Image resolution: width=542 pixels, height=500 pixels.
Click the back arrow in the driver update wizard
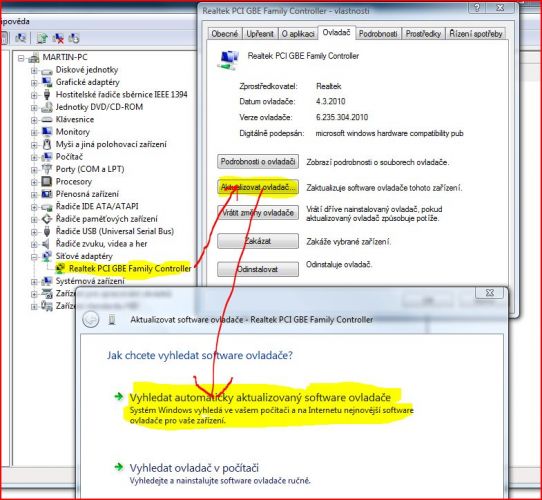coord(91,319)
